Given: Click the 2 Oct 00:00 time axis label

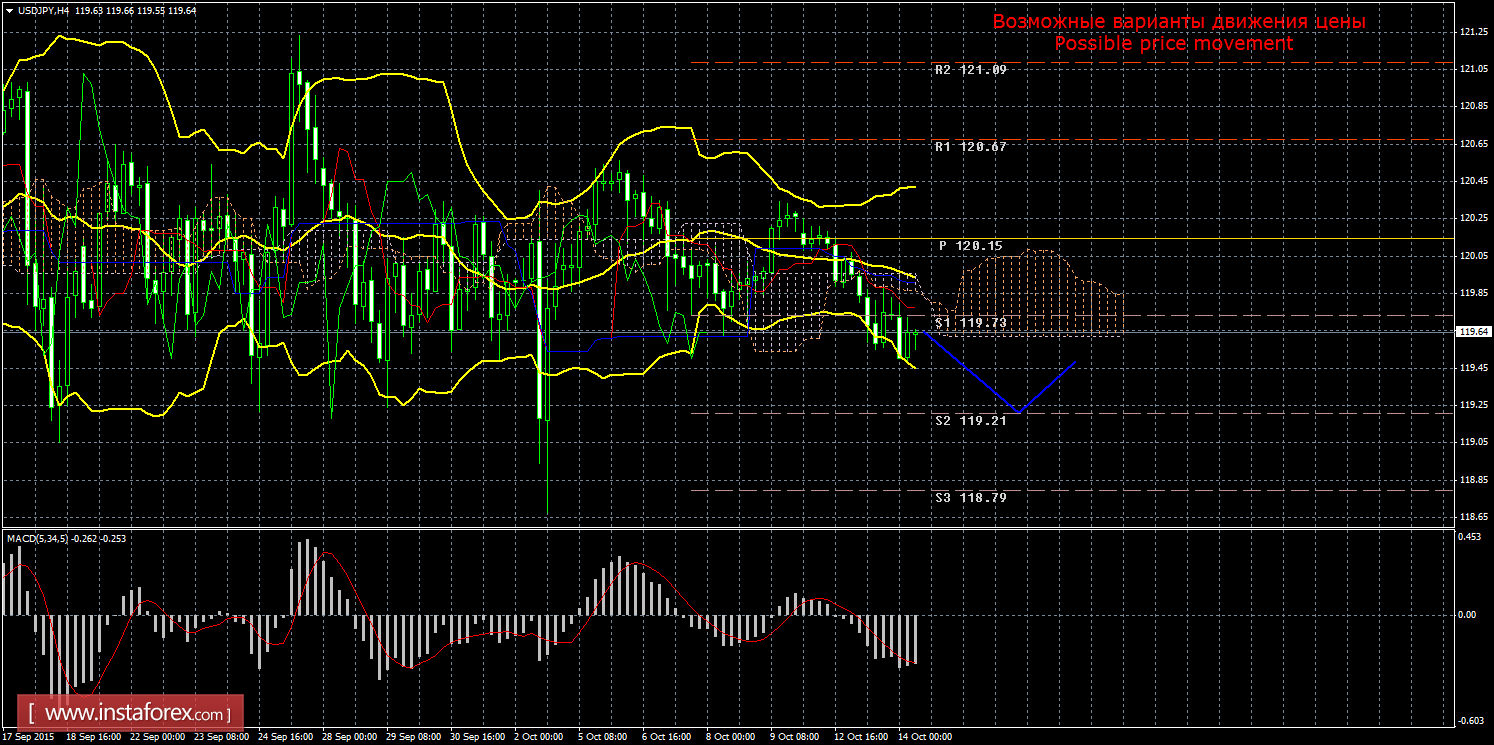Looking at the screenshot, I should click(540, 737).
